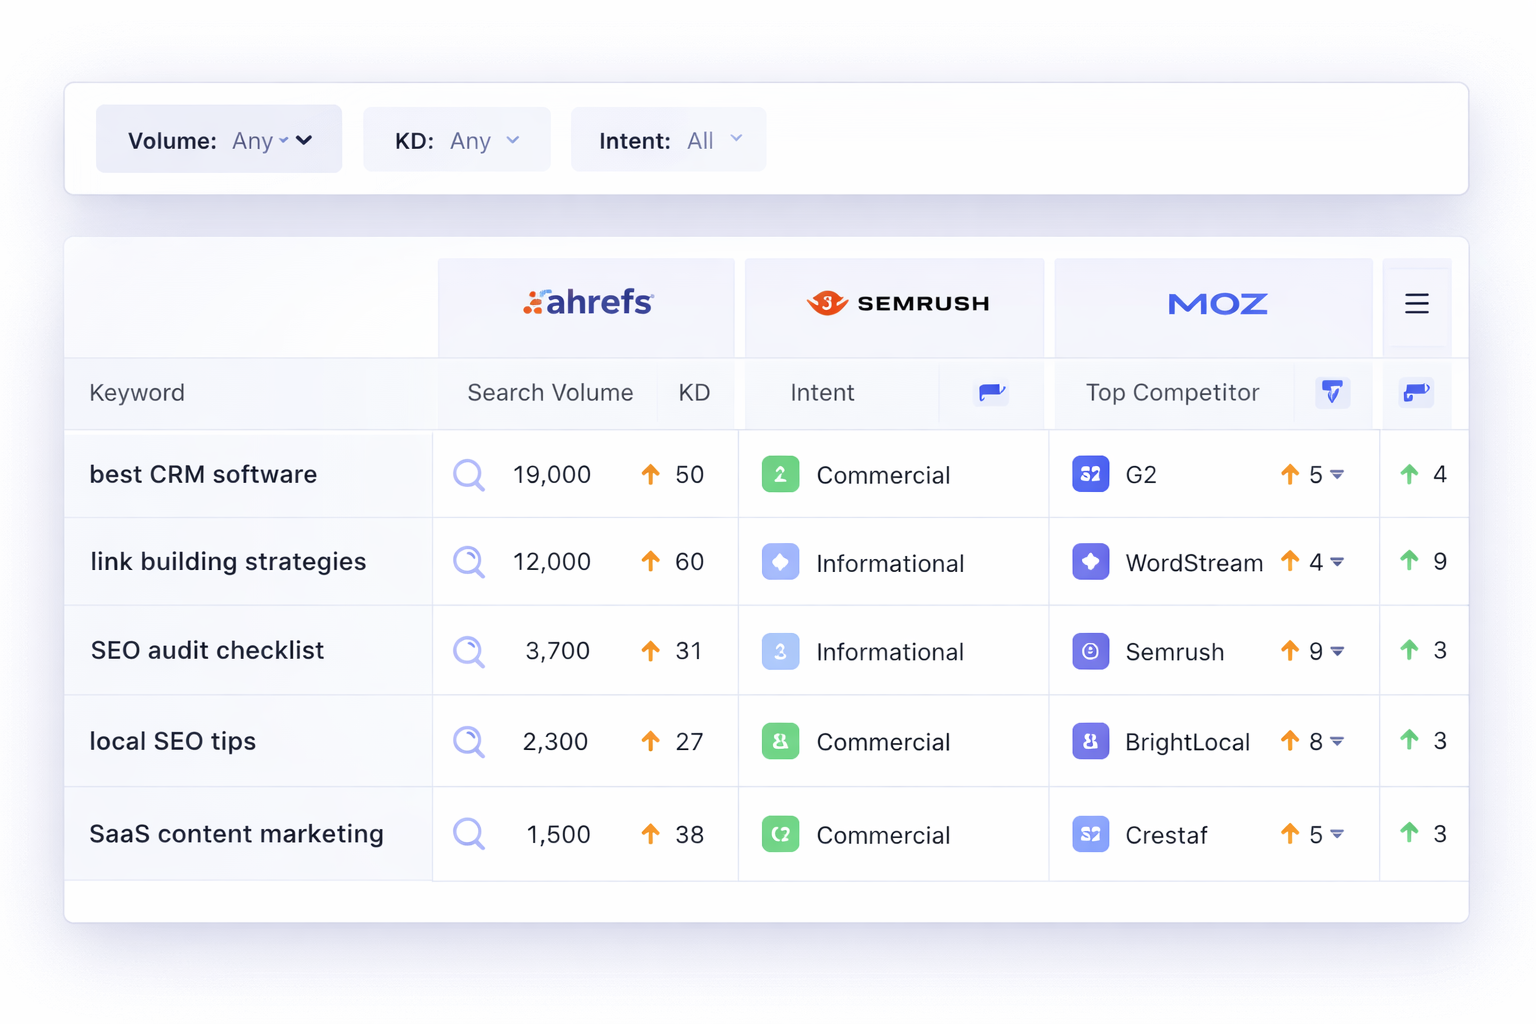Click the Crestaf competitor icon
Viewport: 1536px width, 1024px height.
point(1091,834)
